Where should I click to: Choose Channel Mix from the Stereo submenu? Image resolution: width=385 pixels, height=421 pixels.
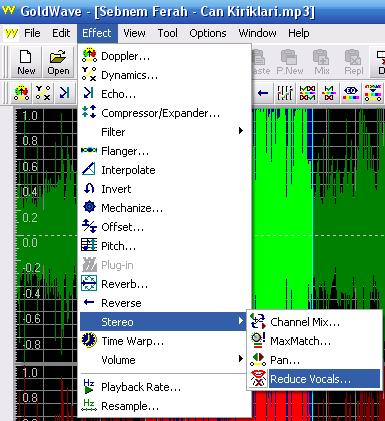(314, 322)
